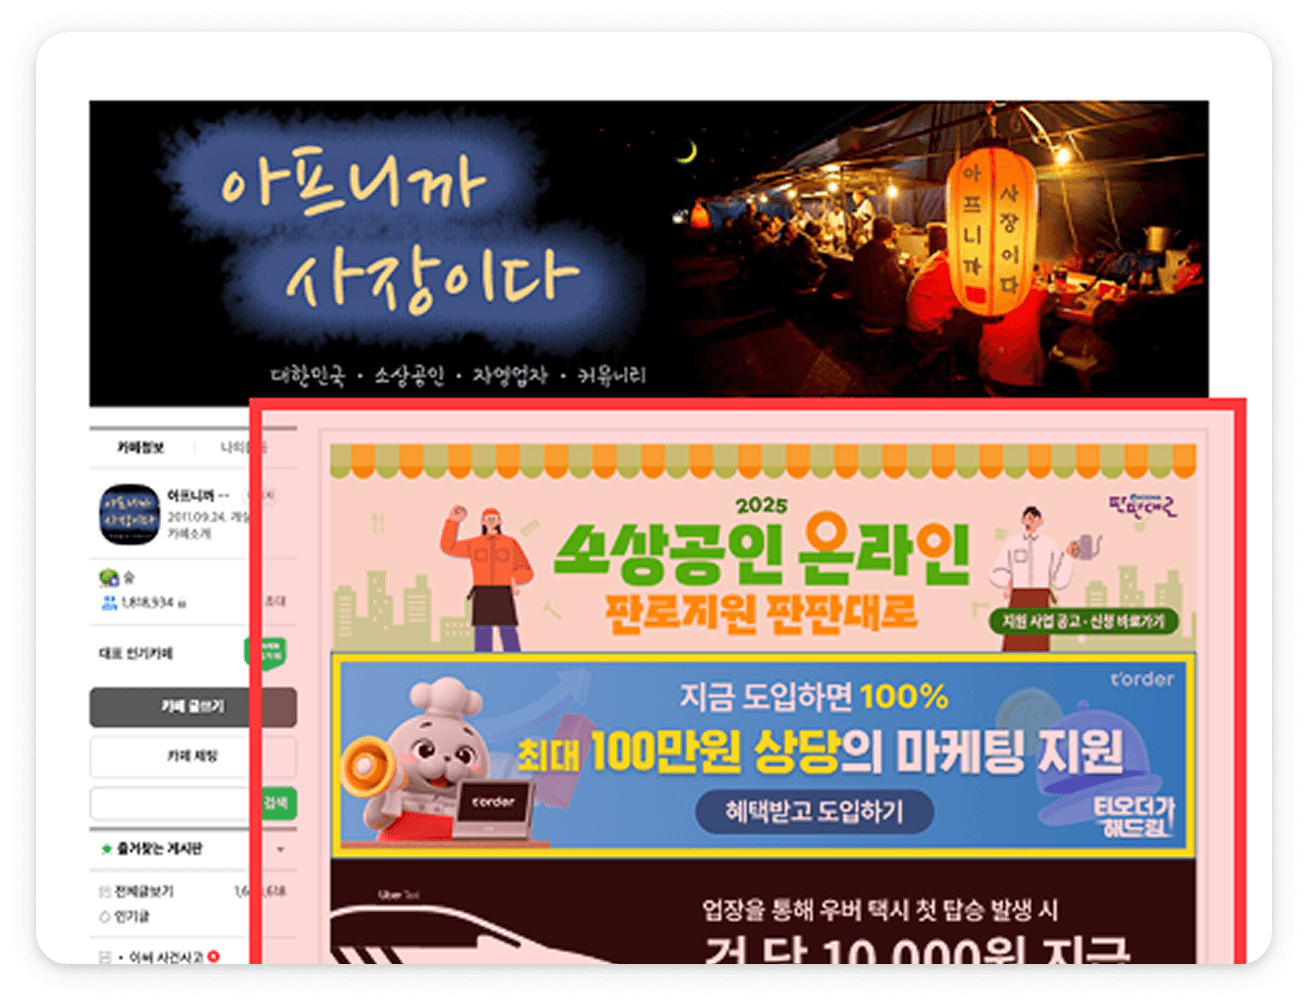1308x1004 pixels.
Task: Click the cafe profile thumbnail icon
Action: [130, 514]
